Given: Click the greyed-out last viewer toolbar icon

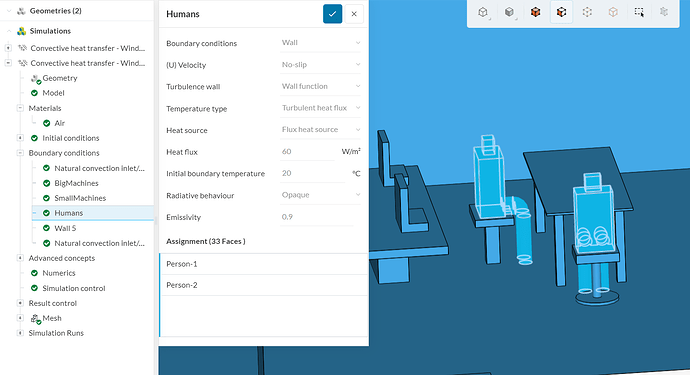Looking at the screenshot, I should pos(664,12).
